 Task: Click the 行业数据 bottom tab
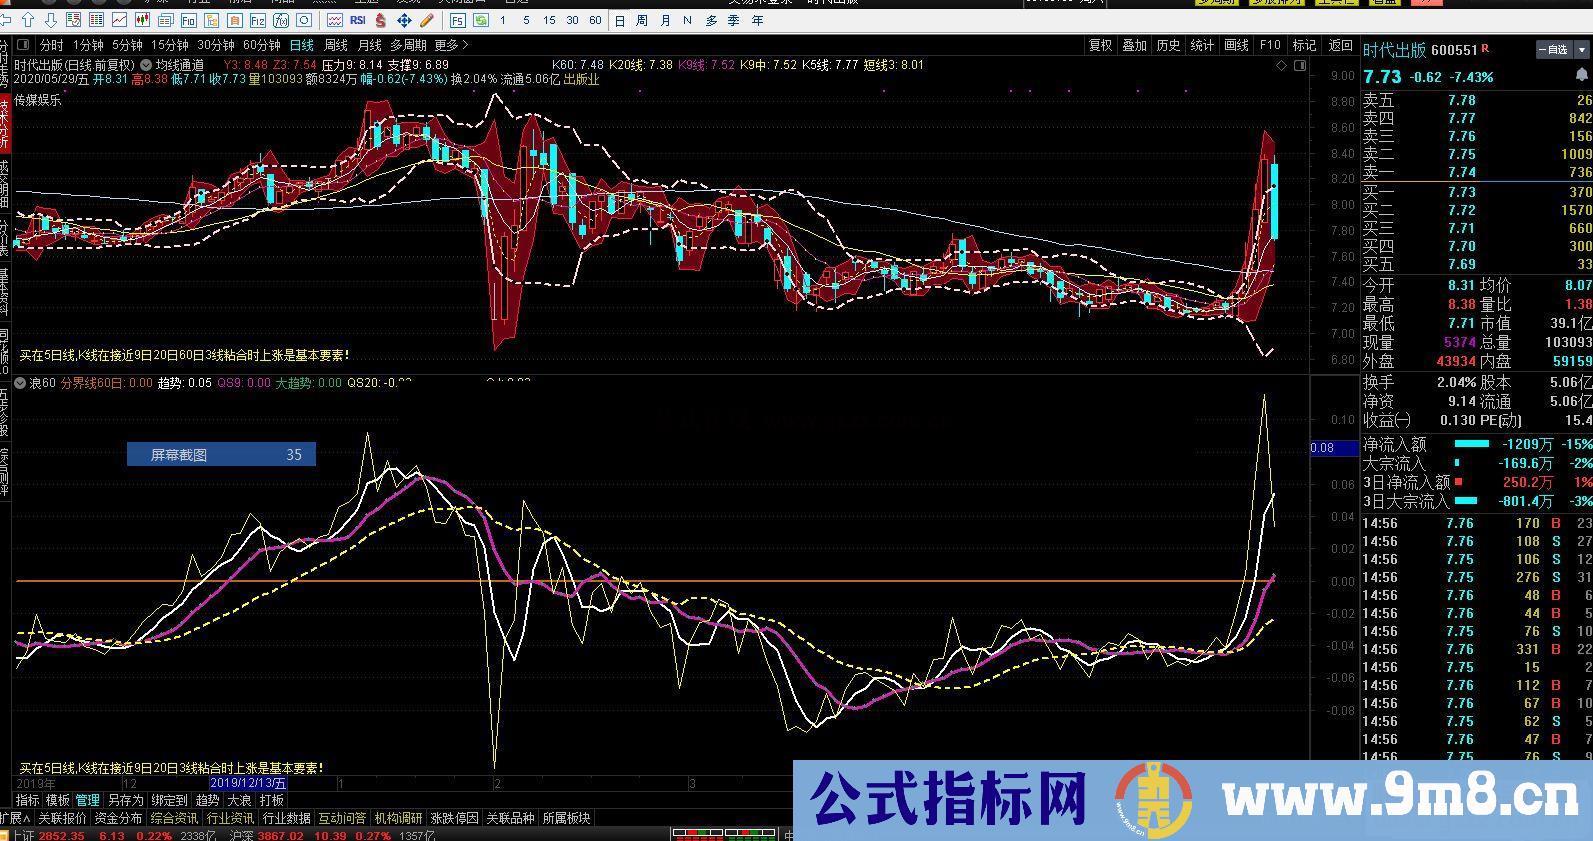tap(286, 818)
